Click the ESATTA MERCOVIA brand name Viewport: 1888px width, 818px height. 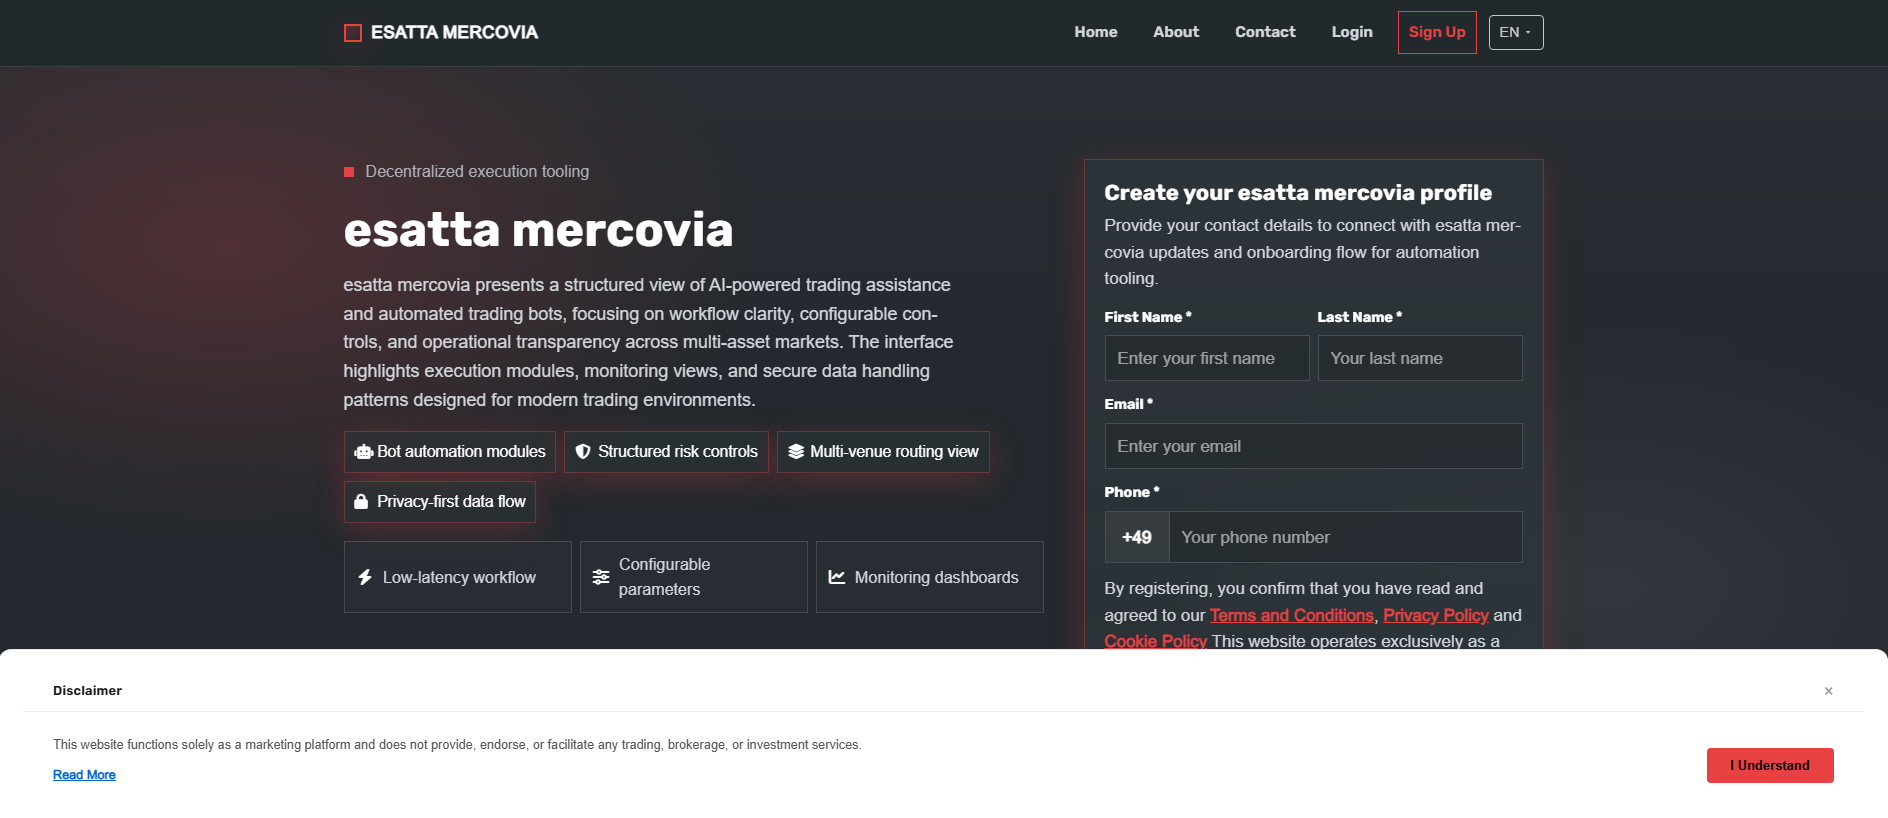pyautogui.click(x=454, y=32)
